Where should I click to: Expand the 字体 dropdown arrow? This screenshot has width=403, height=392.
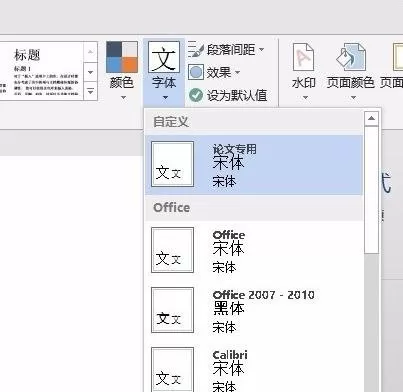click(x=165, y=98)
